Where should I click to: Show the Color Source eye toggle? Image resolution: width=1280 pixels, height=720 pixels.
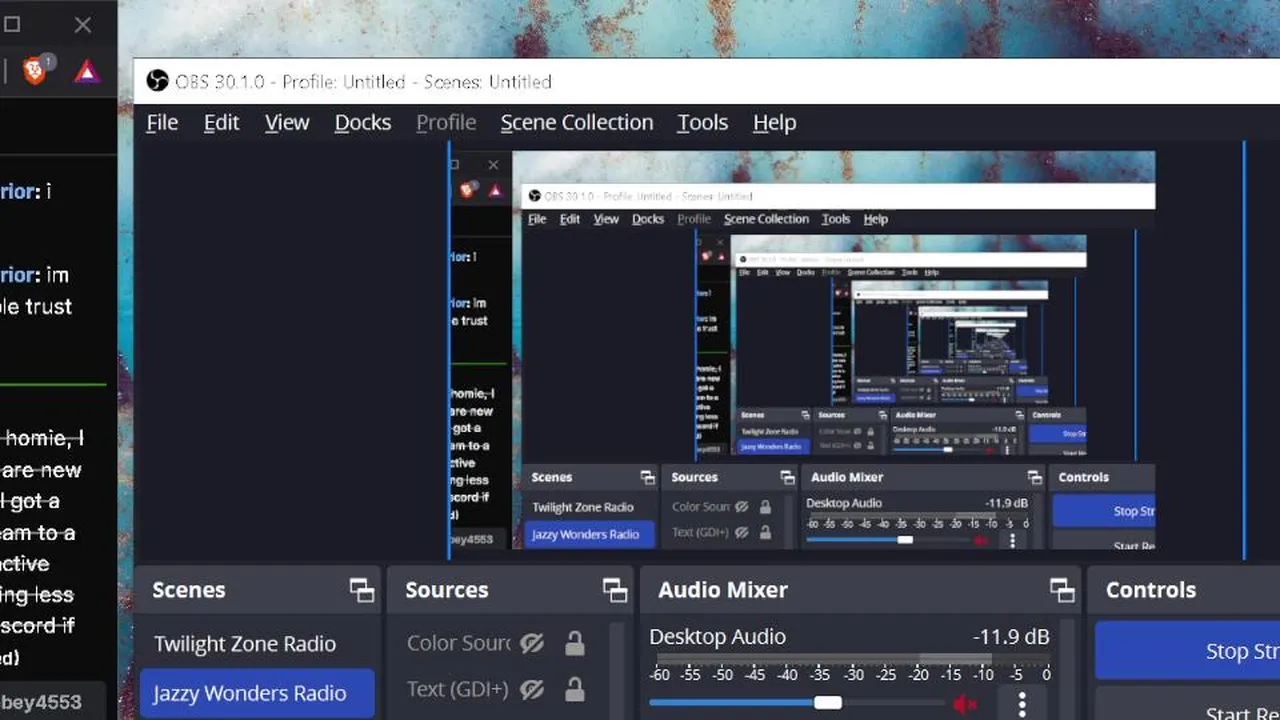tap(532, 643)
